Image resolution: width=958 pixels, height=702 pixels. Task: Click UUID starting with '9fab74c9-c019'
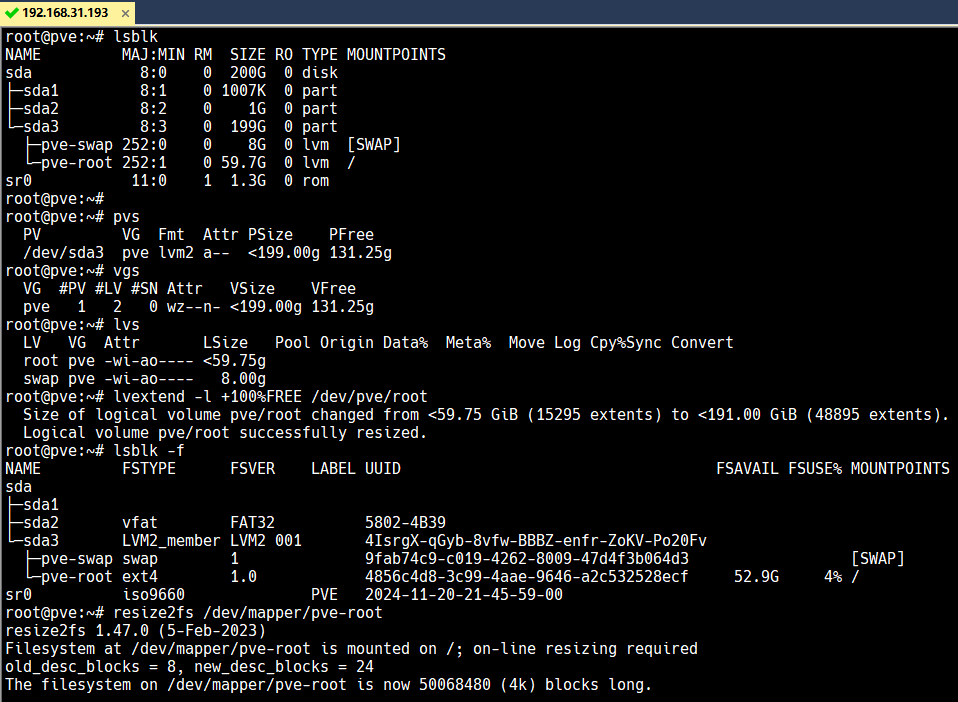[x=527, y=559]
